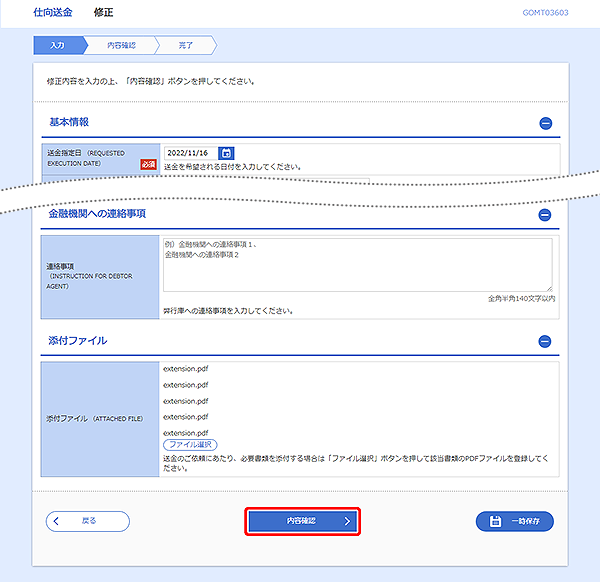Click the 内容確認 confirm button
Screen dimensions: 600x582
pyautogui.click(x=302, y=521)
